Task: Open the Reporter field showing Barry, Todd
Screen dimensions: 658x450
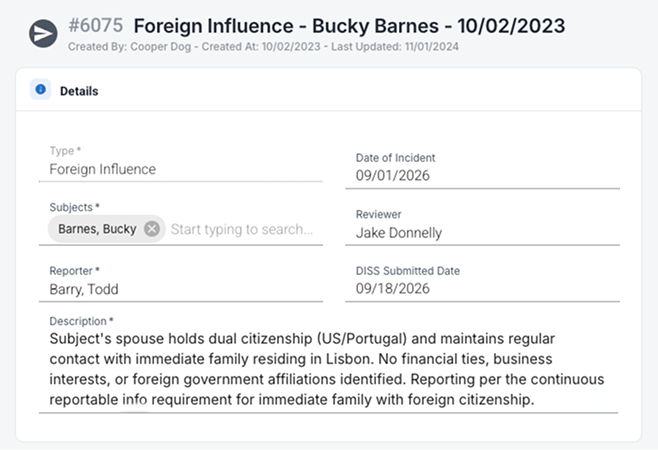Action: [181, 289]
